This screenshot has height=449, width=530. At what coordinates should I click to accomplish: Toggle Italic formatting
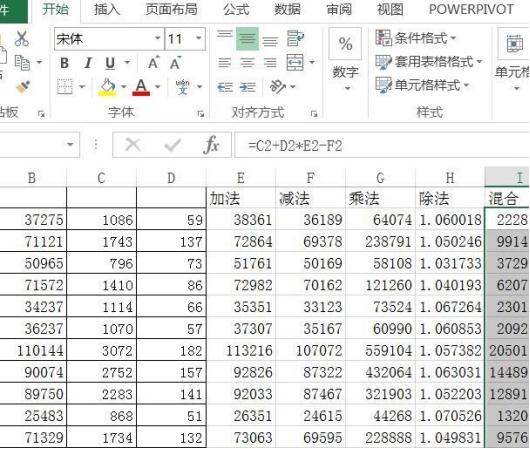coord(88,63)
